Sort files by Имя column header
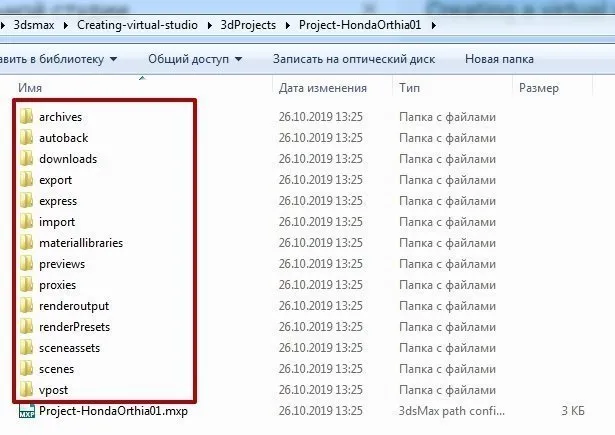 click(x=30, y=88)
